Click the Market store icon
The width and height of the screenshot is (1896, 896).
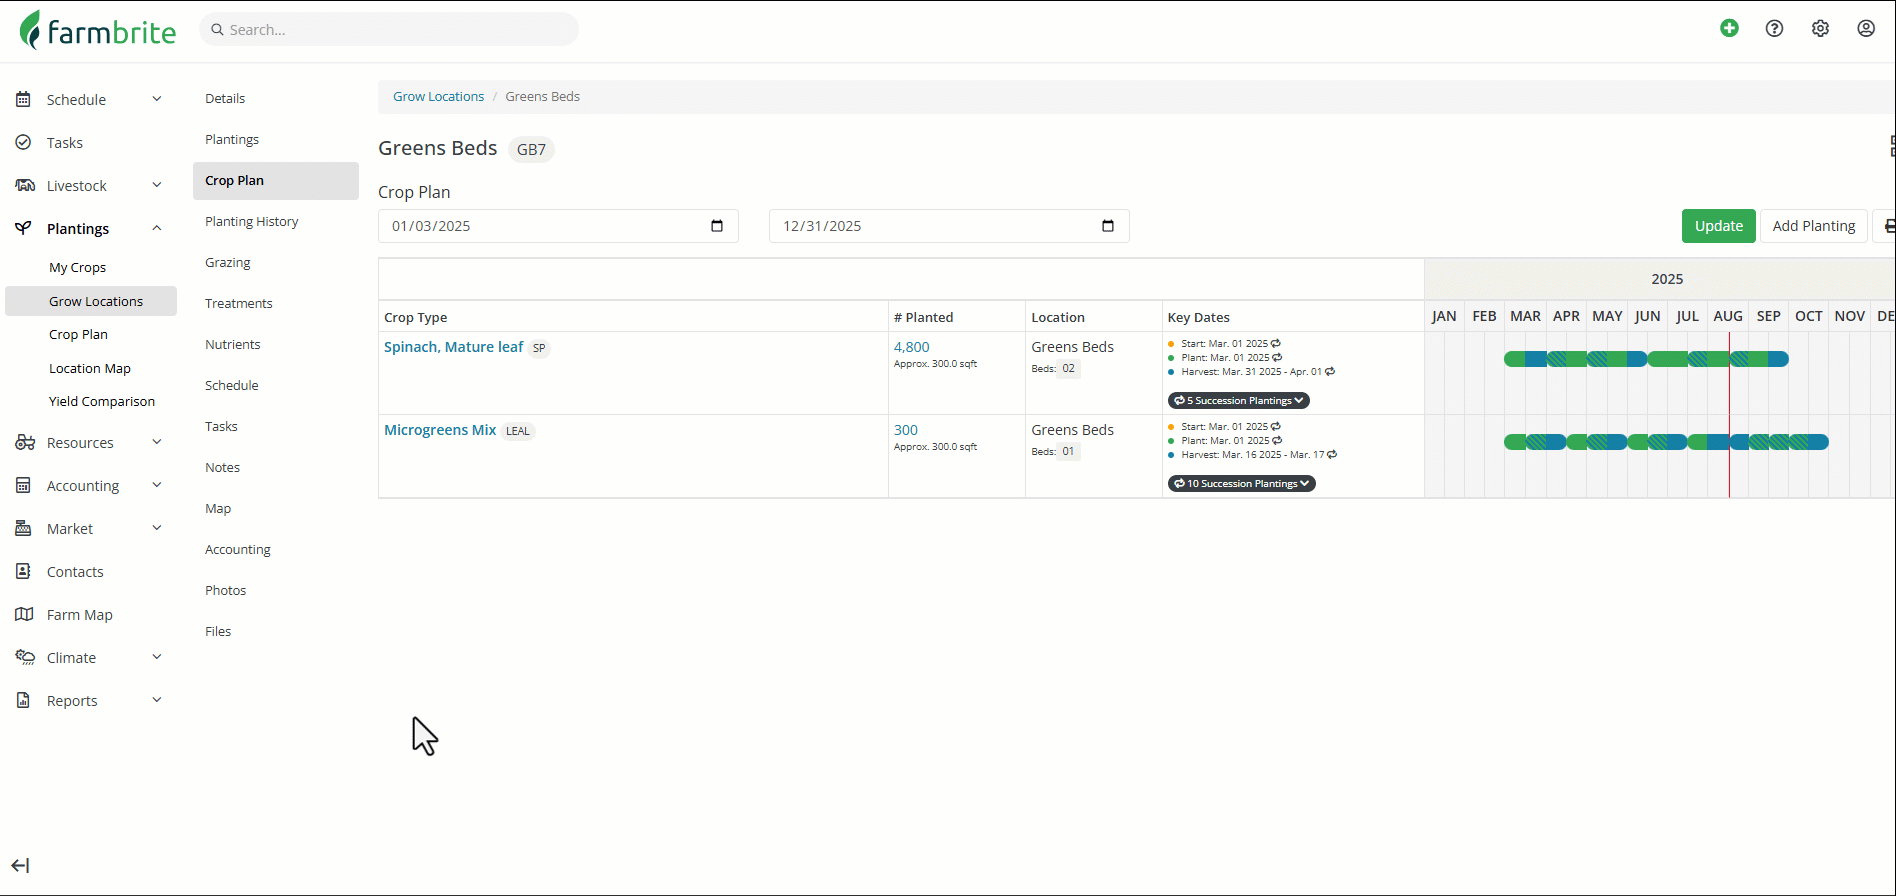tap(23, 528)
